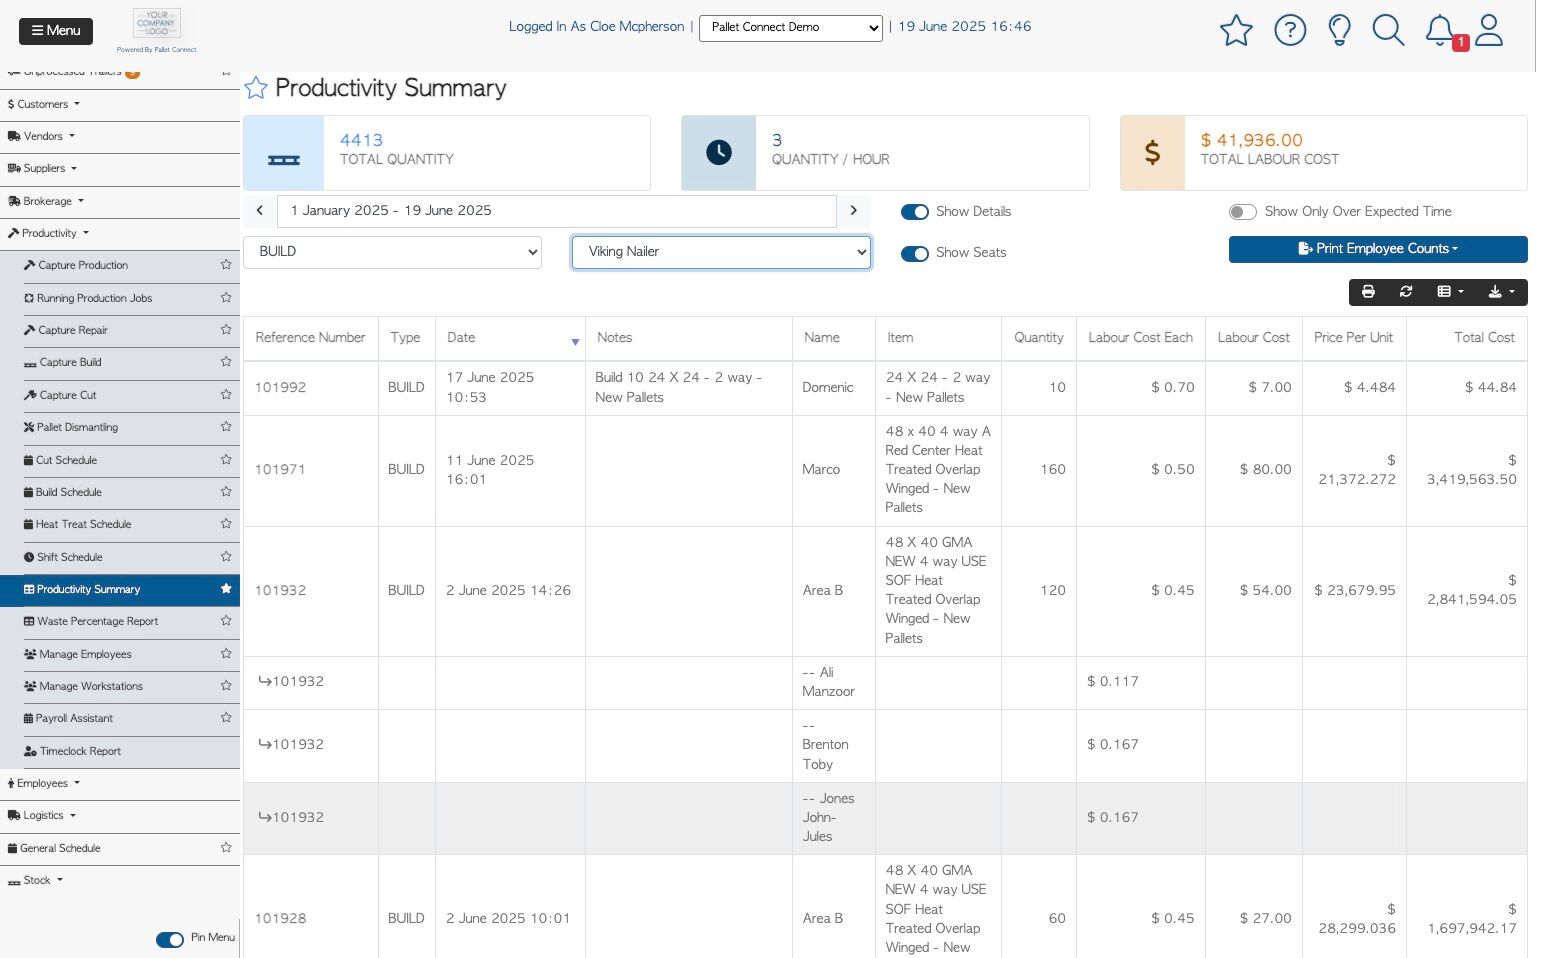Favorite the Productivity Summary page title star

click(x=256, y=88)
